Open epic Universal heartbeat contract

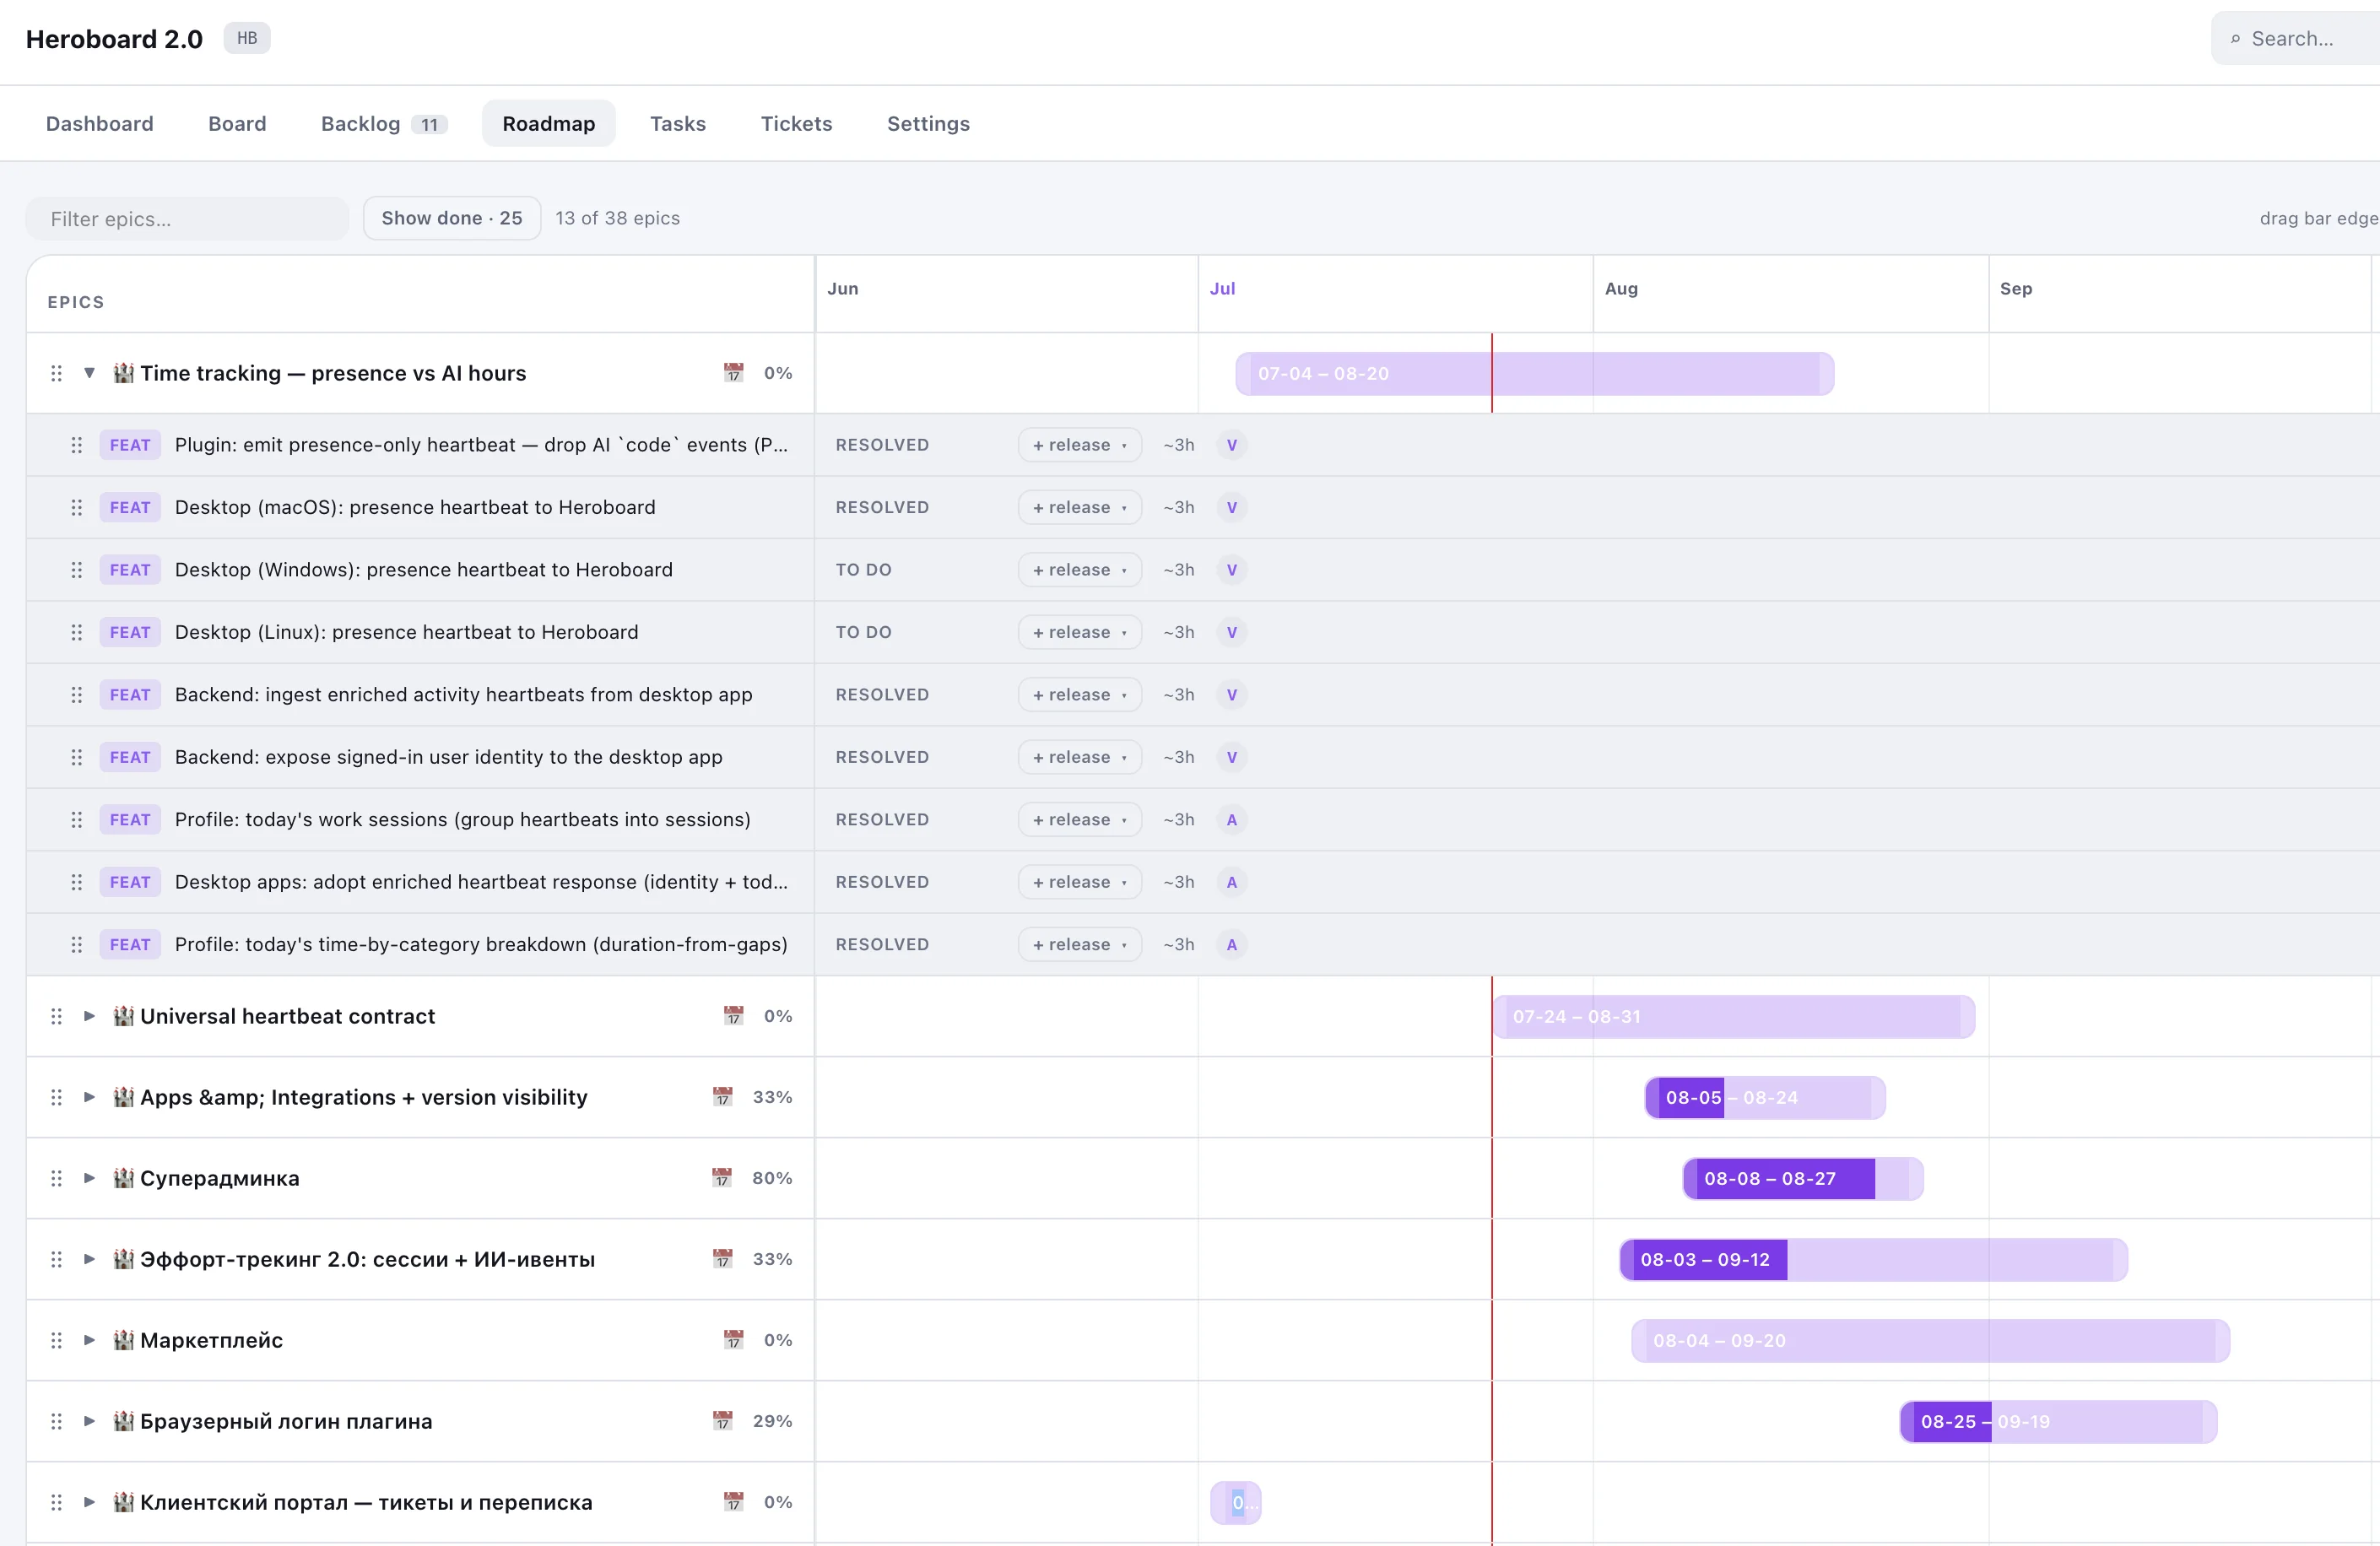tap(288, 1016)
